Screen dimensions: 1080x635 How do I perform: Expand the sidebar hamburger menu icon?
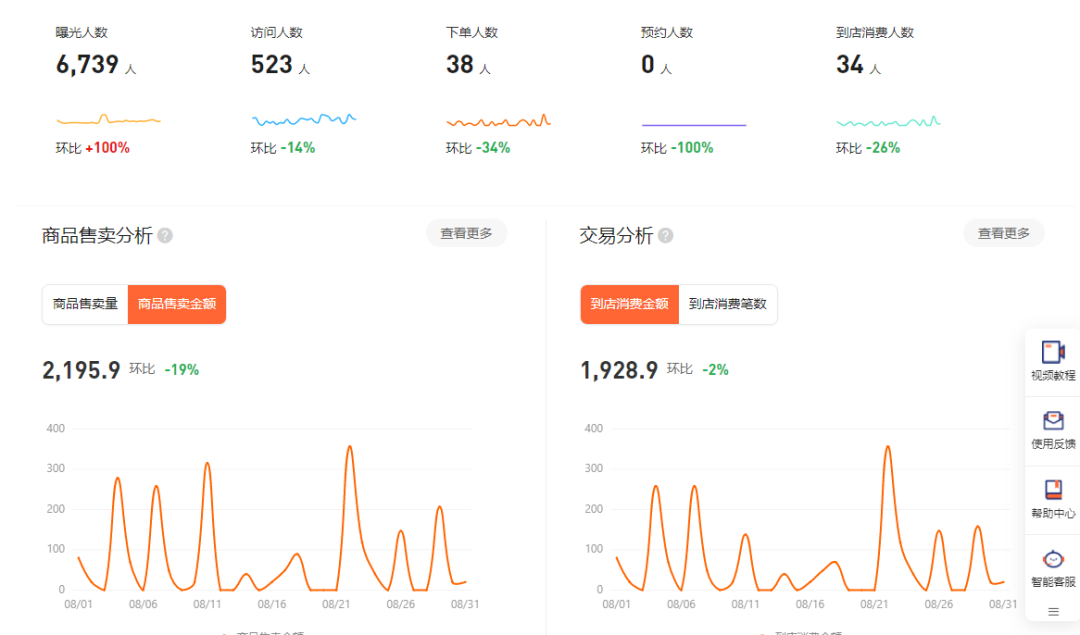pyautogui.click(x=1053, y=611)
